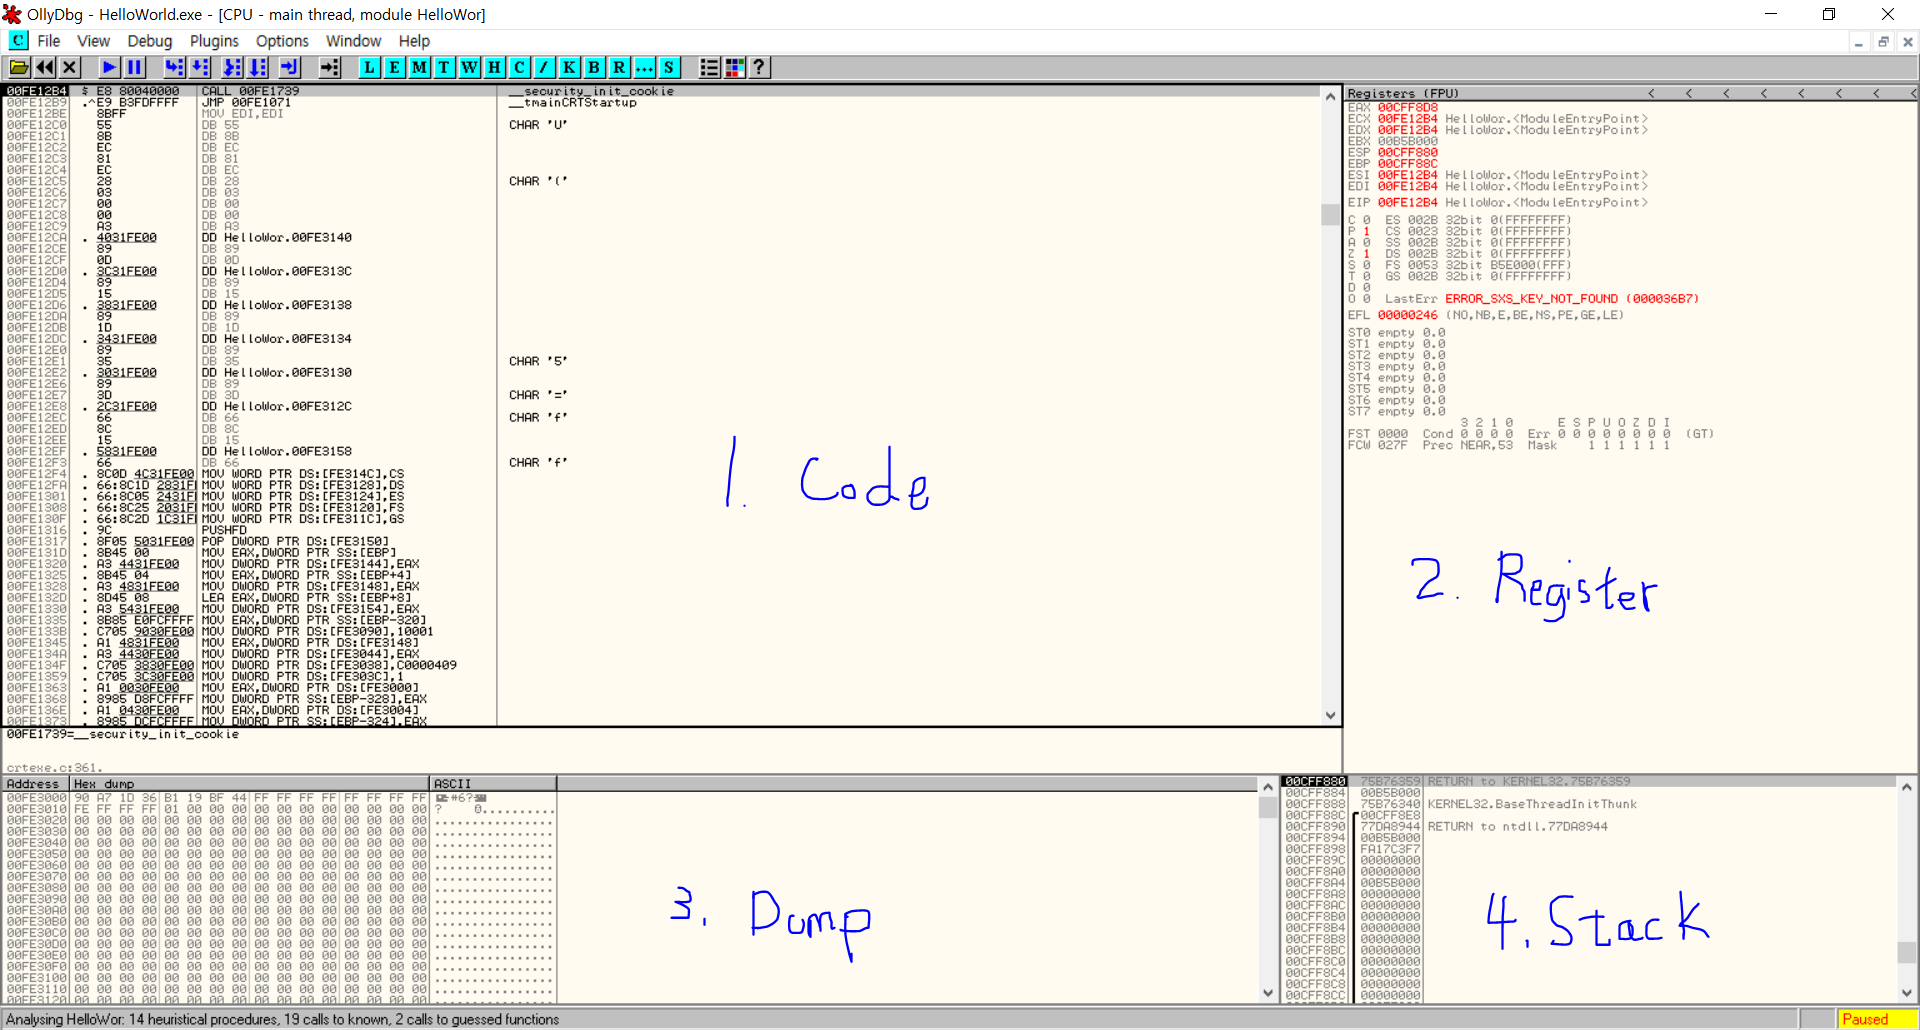
Task: Select the PUSHFD instruction line
Action: pyautogui.click(x=224, y=530)
